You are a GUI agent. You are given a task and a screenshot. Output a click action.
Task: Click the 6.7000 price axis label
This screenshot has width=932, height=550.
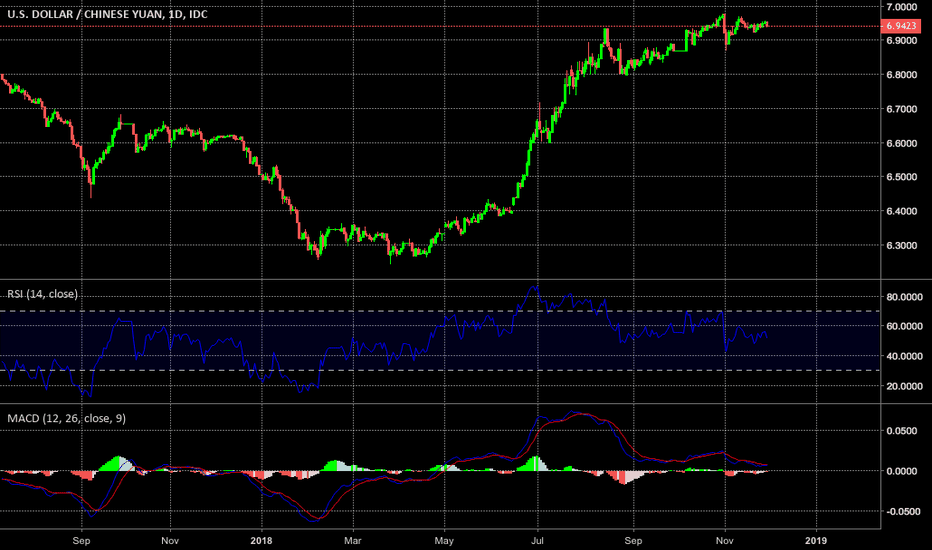click(x=902, y=109)
